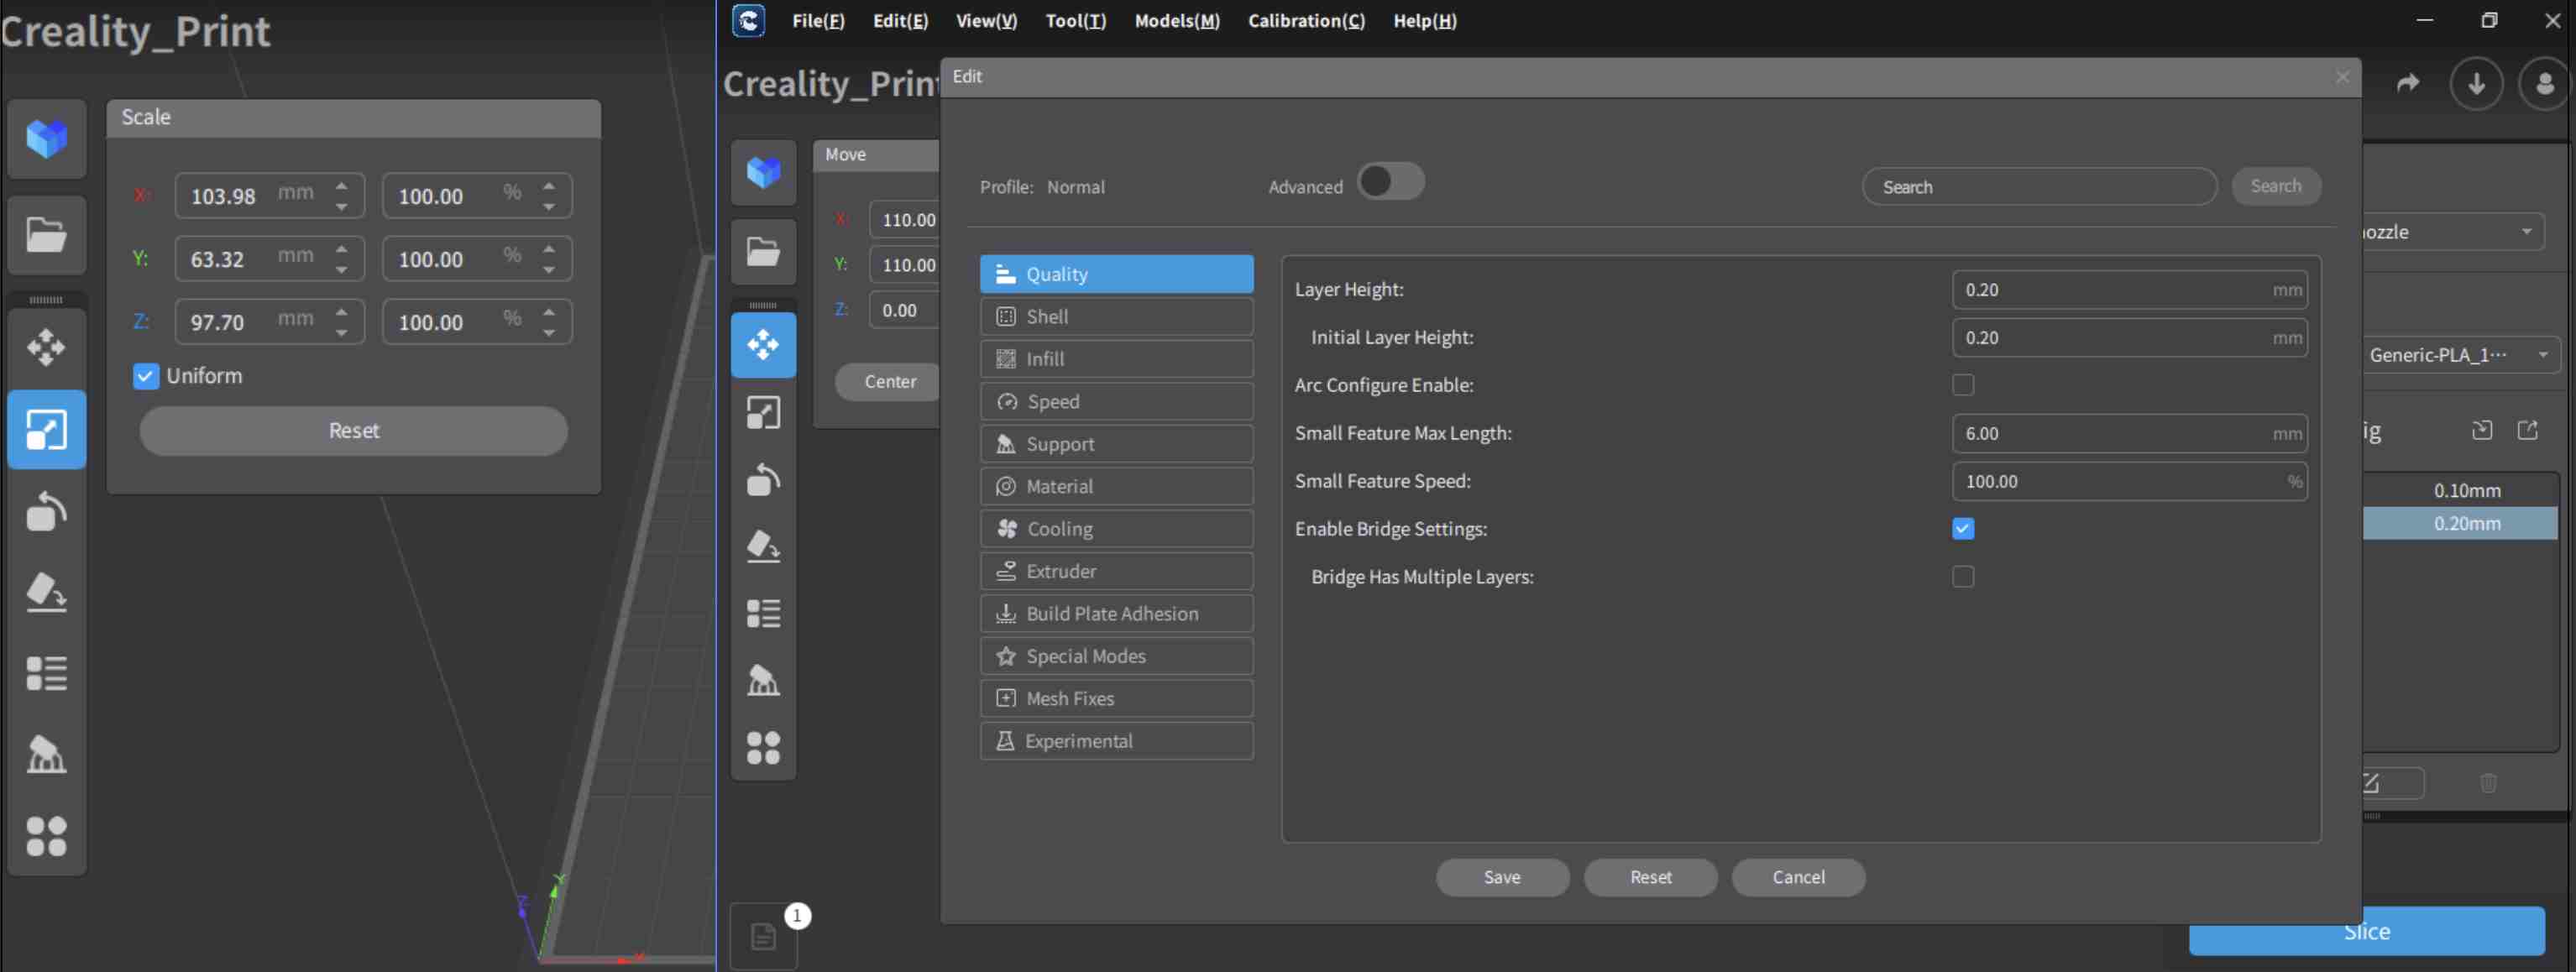This screenshot has width=2576, height=972.
Task: Decrease the Y mm value with its down arrow
Action: point(342,270)
